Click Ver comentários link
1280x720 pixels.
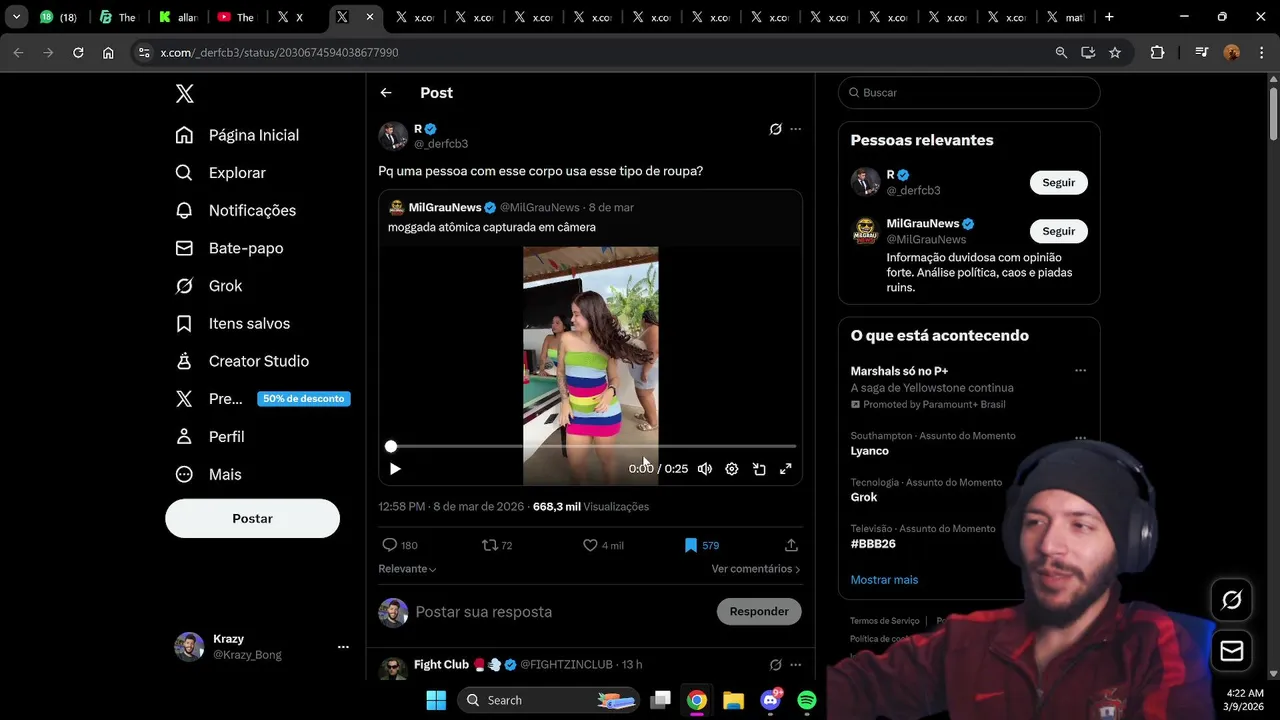point(756,569)
